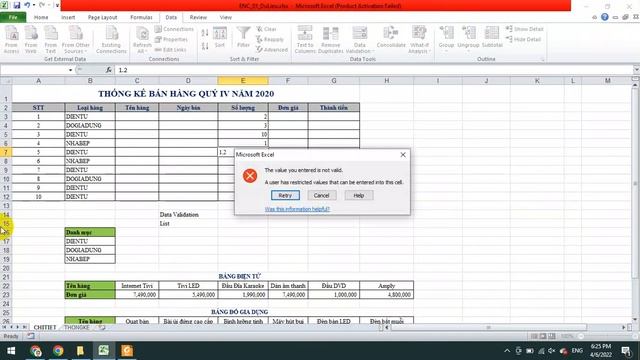The width and height of the screenshot is (640, 360).
Task: Click the formula bar showing 1.2
Action: point(373,70)
